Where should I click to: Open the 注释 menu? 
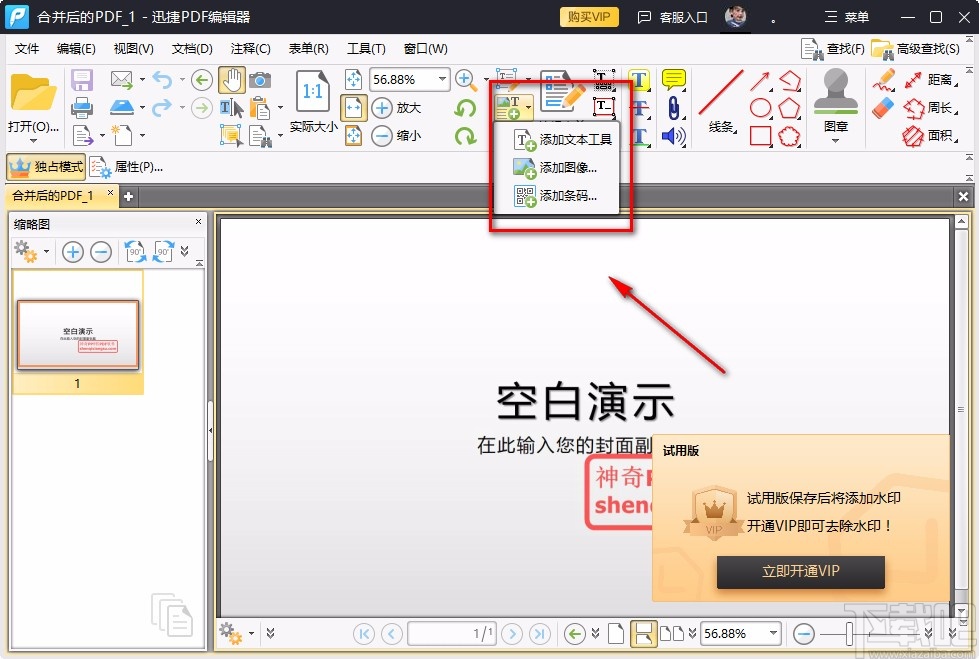250,48
